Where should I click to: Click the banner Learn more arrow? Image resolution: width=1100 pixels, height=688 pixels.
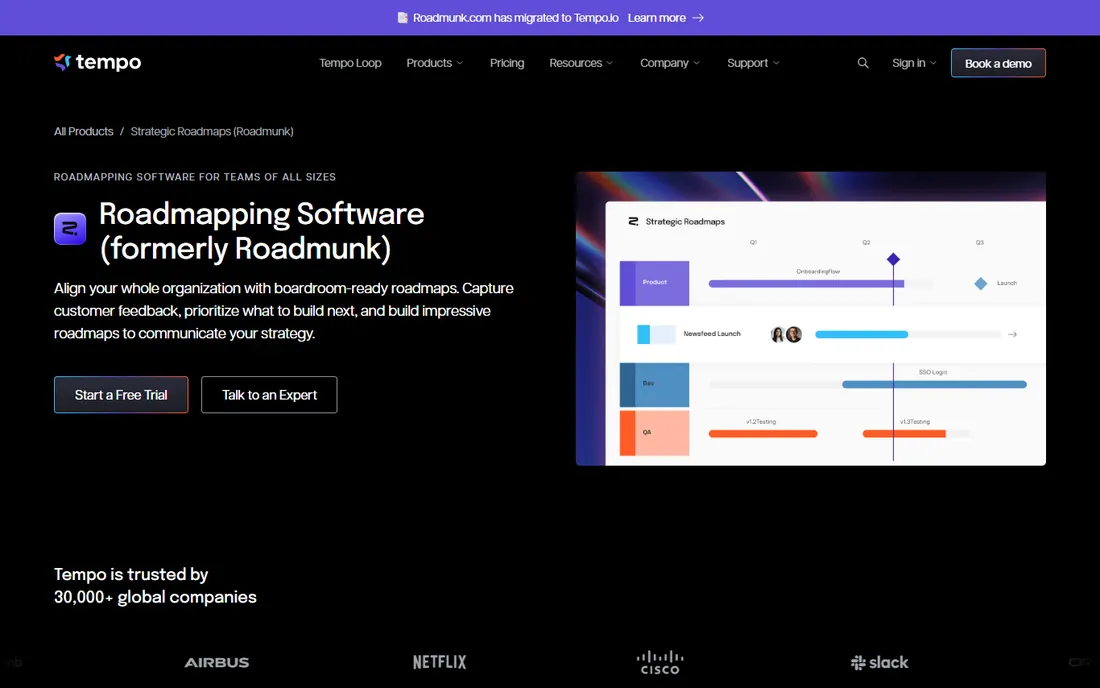point(698,18)
